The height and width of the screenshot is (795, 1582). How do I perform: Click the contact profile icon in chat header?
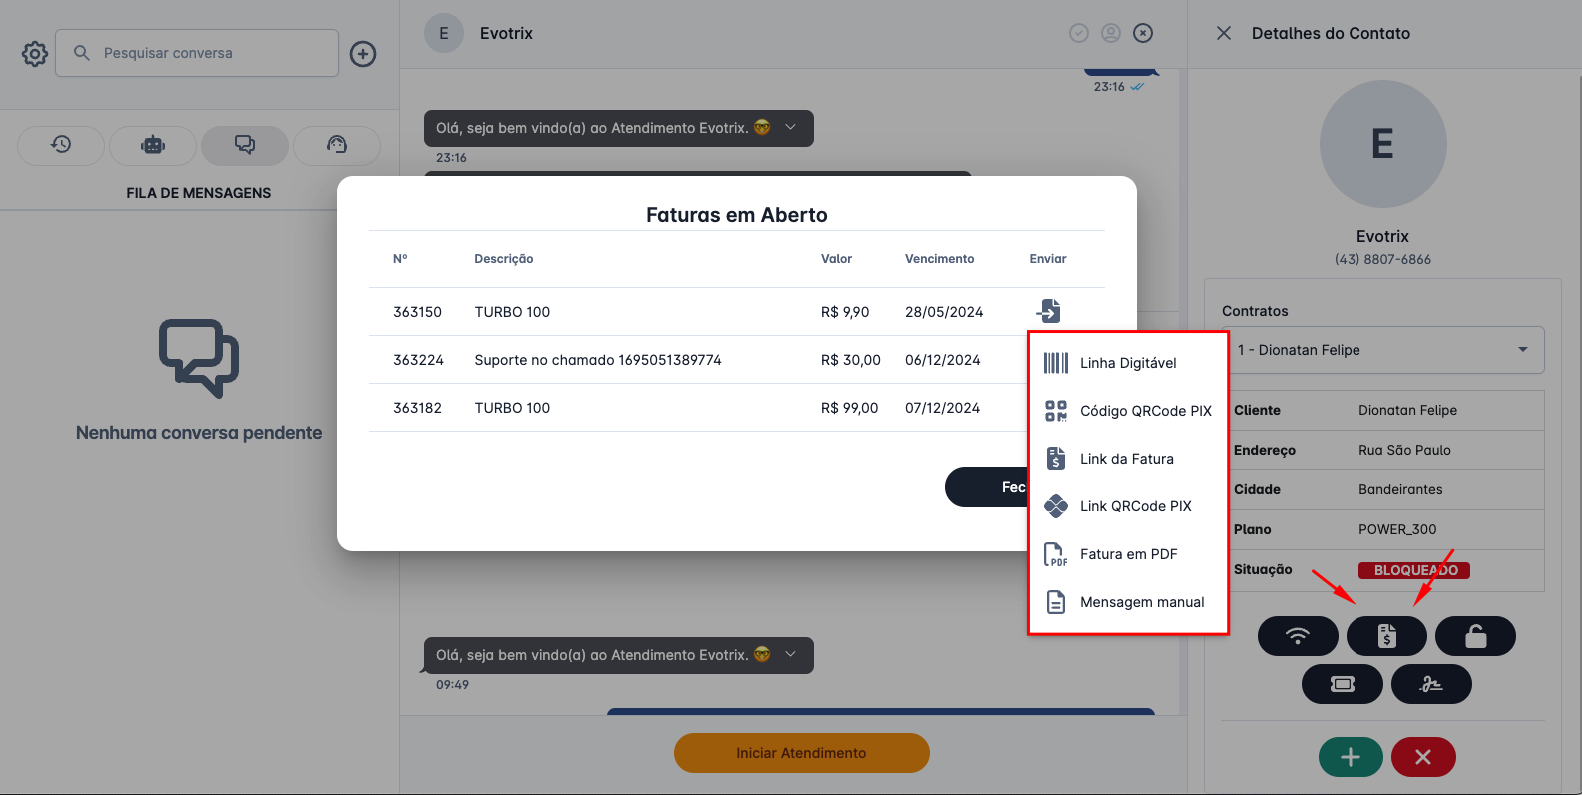[x=1111, y=33]
